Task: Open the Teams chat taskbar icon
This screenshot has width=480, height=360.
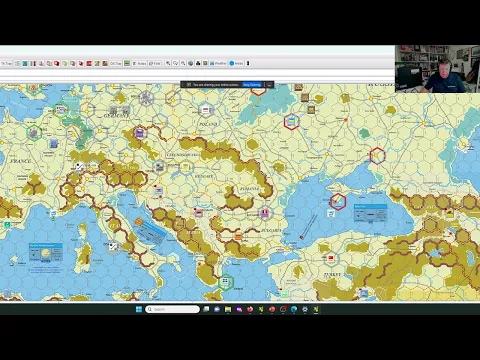Action: [x=217, y=309]
